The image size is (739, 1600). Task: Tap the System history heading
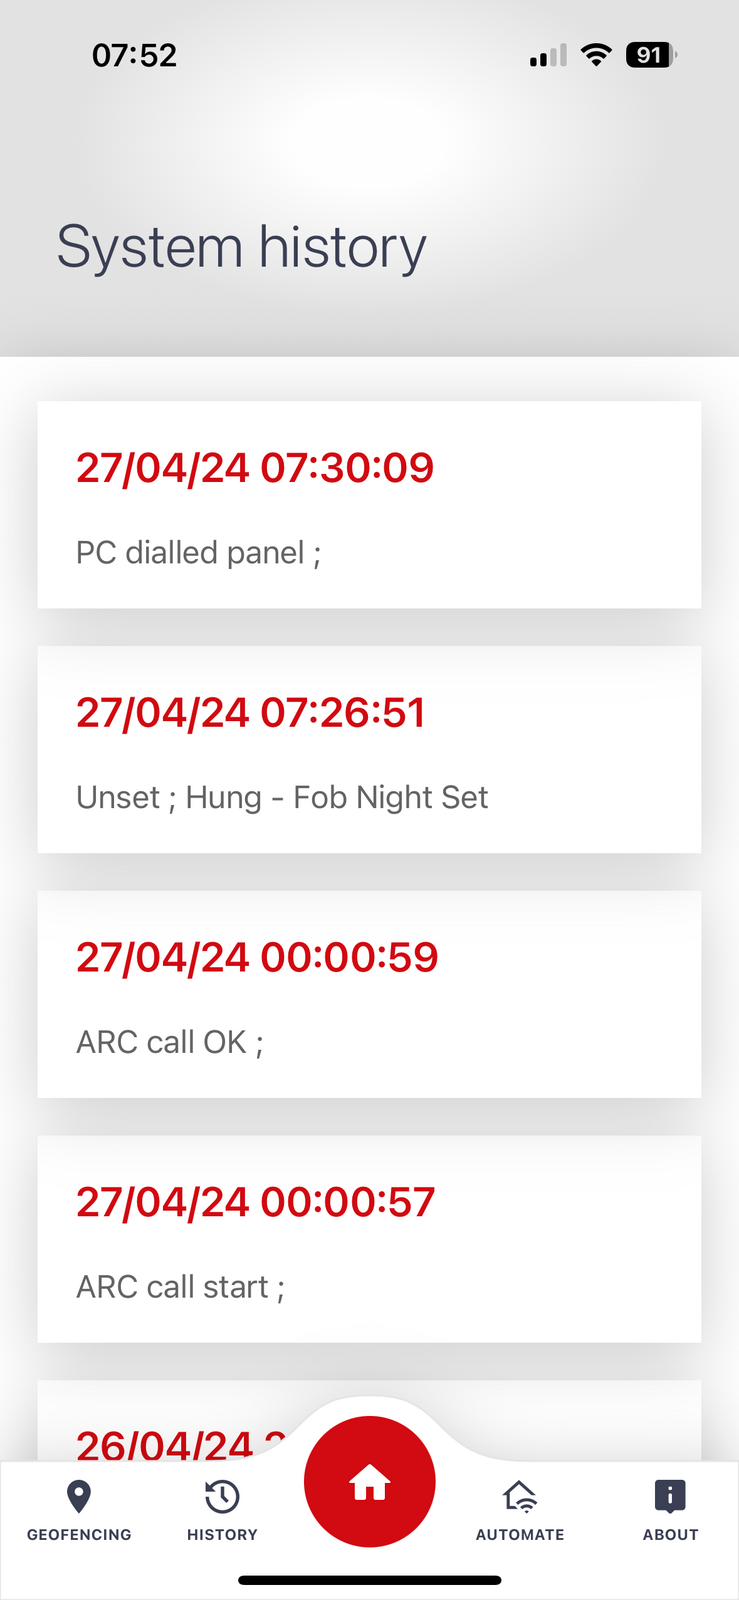tap(241, 247)
